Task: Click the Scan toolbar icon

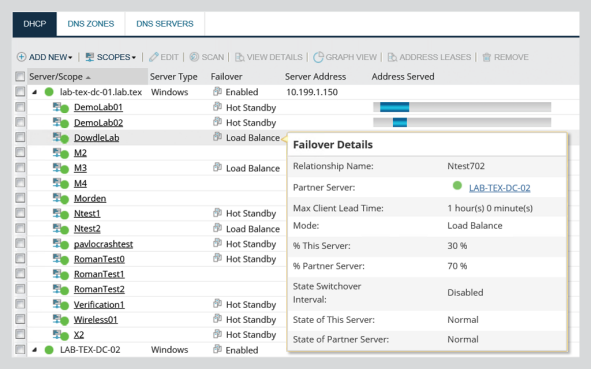Action: tap(194, 57)
